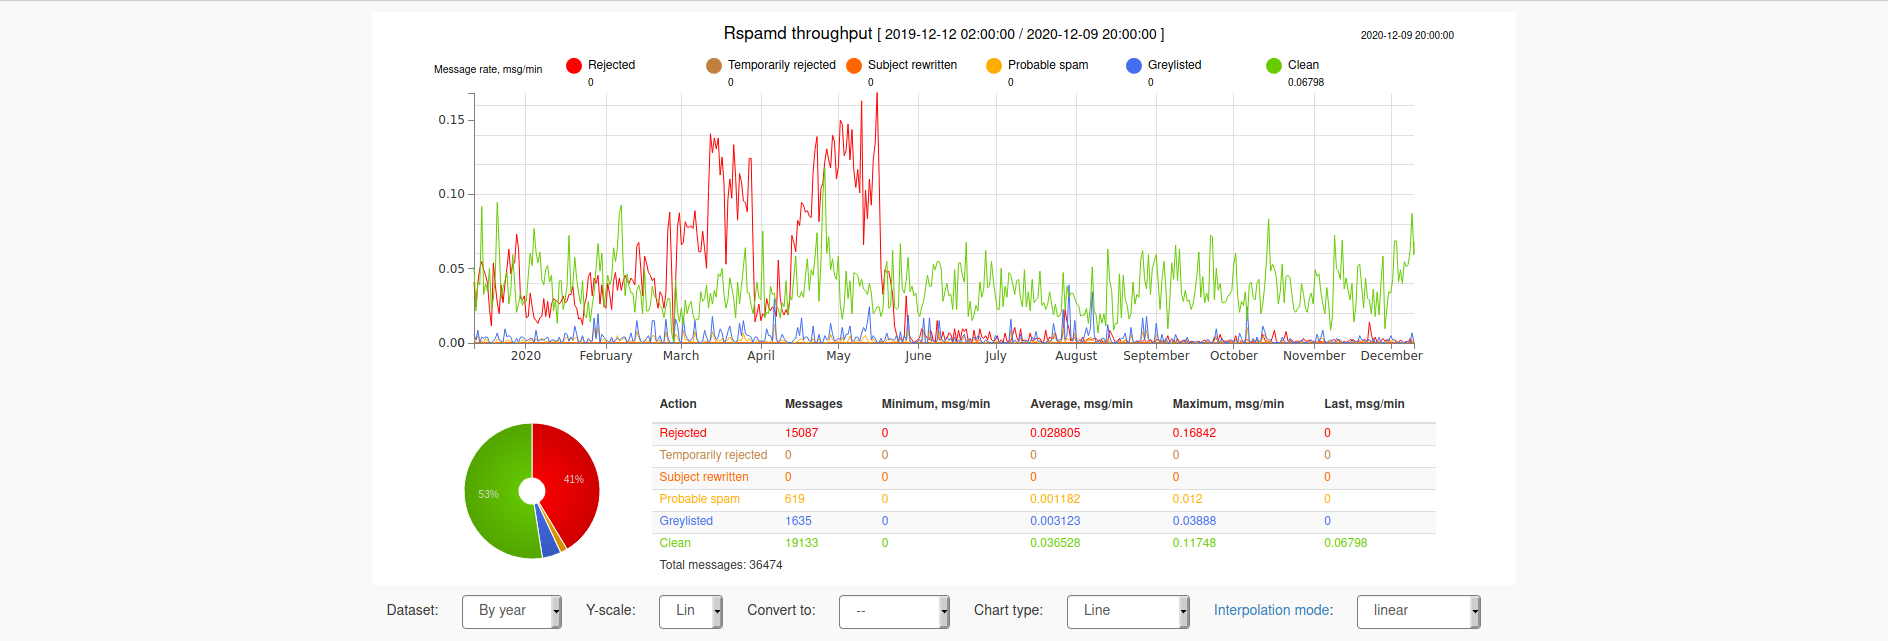The height and width of the screenshot is (641, 1888).
Task: Toggle the Probable spam yellow legend dot
Action: click(x=994, y=66)
